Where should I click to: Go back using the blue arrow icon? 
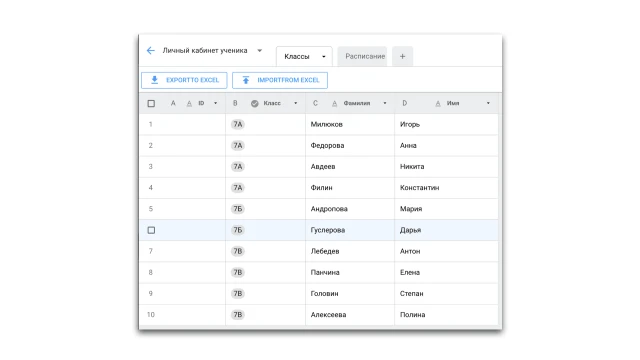click(151, 51)
